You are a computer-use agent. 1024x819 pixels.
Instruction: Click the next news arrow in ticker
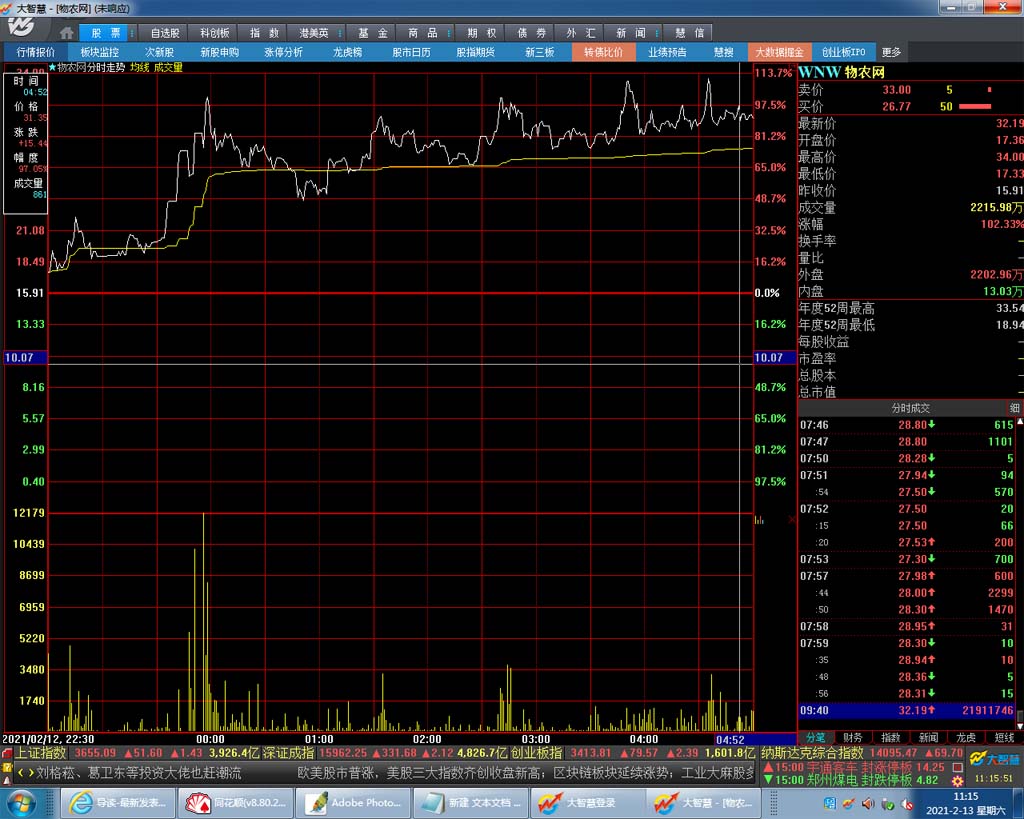(30, 773)
